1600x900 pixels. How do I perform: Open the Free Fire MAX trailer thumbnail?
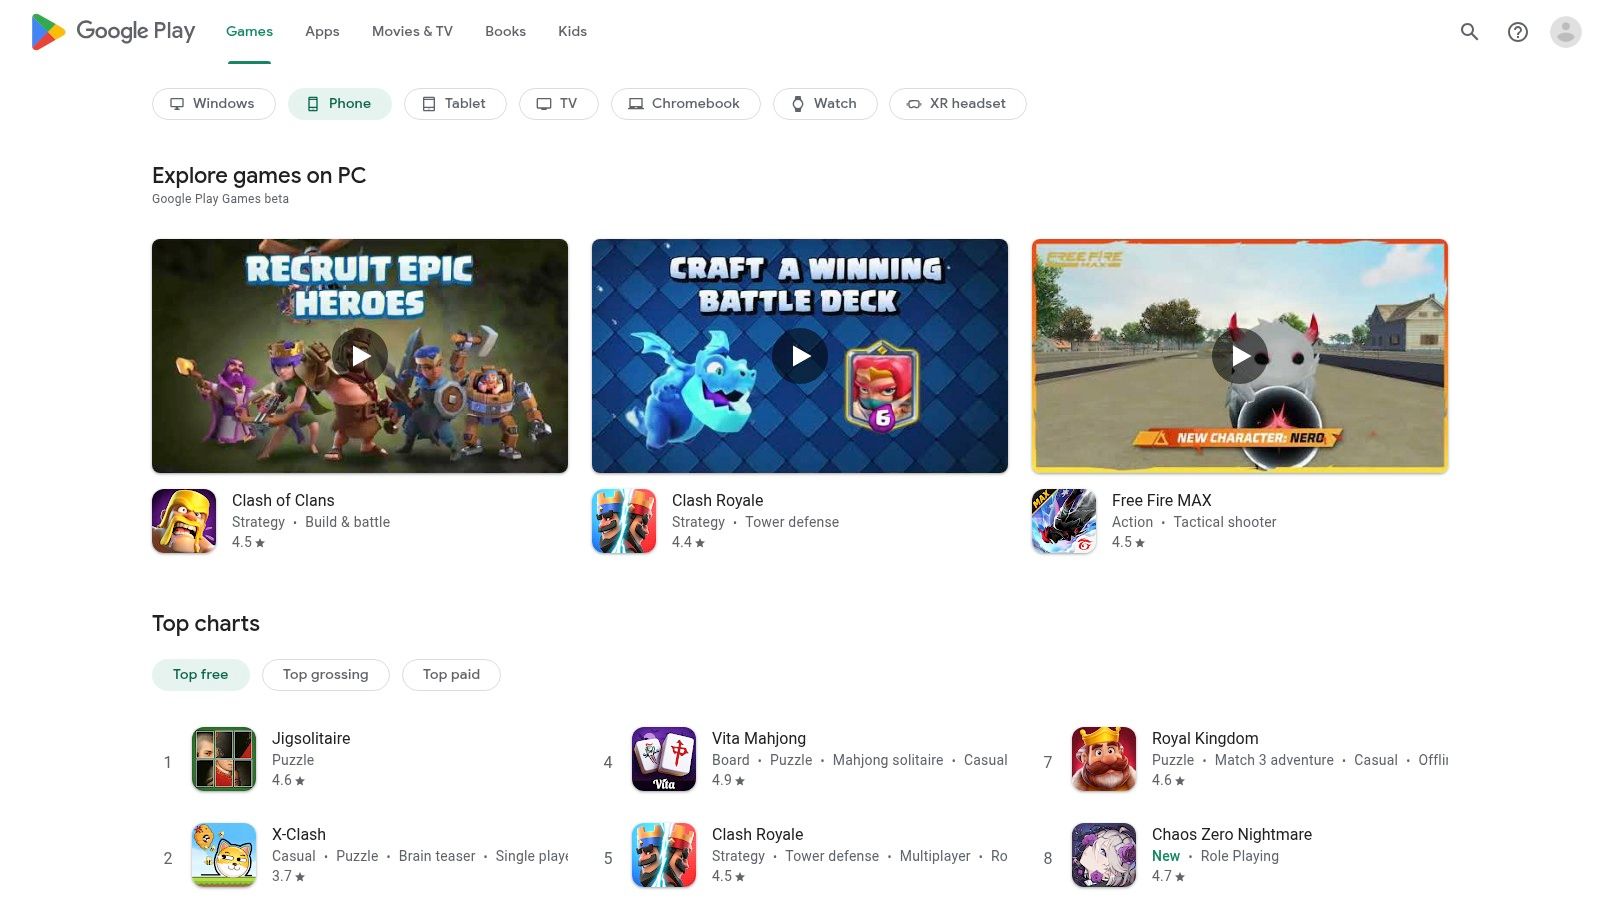tap(1240, 355)
